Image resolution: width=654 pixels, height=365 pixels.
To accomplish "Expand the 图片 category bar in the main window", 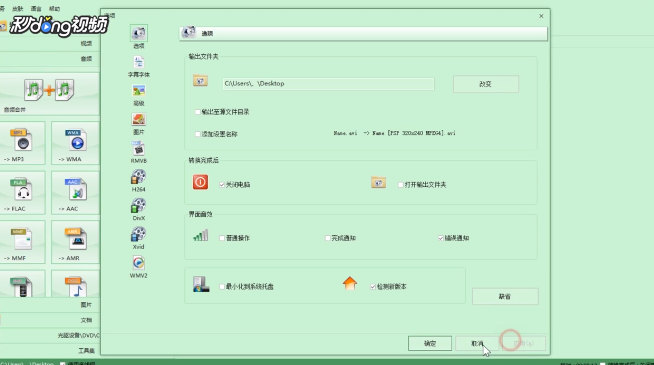I will [50, 305].
